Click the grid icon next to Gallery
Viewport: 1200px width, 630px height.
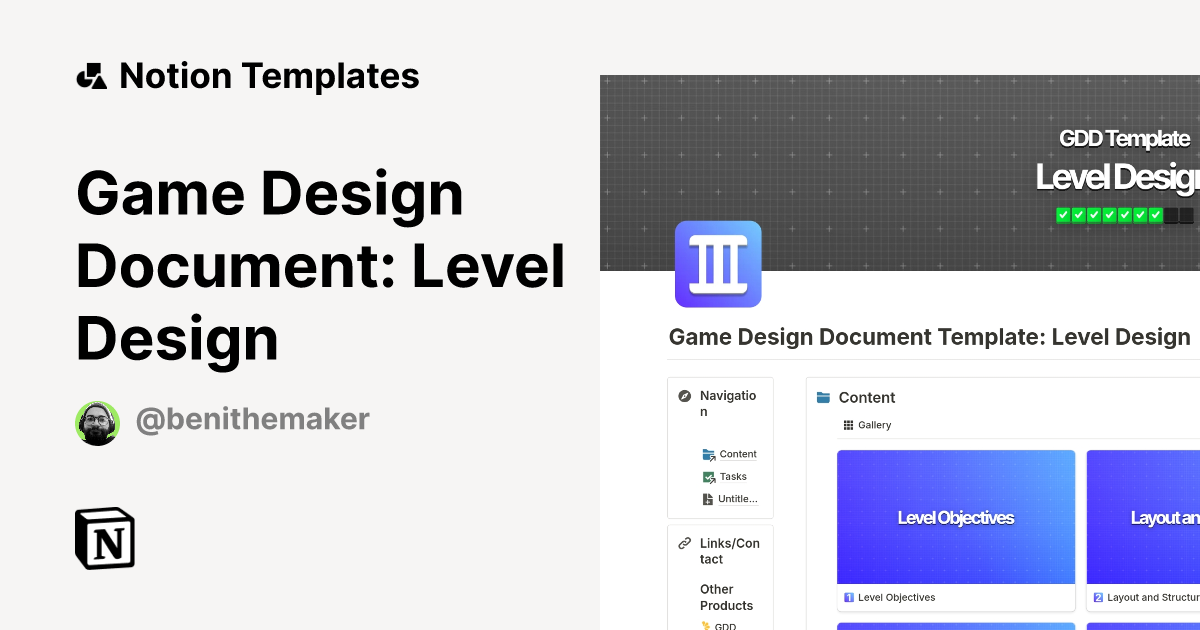(x=846, y=424)
